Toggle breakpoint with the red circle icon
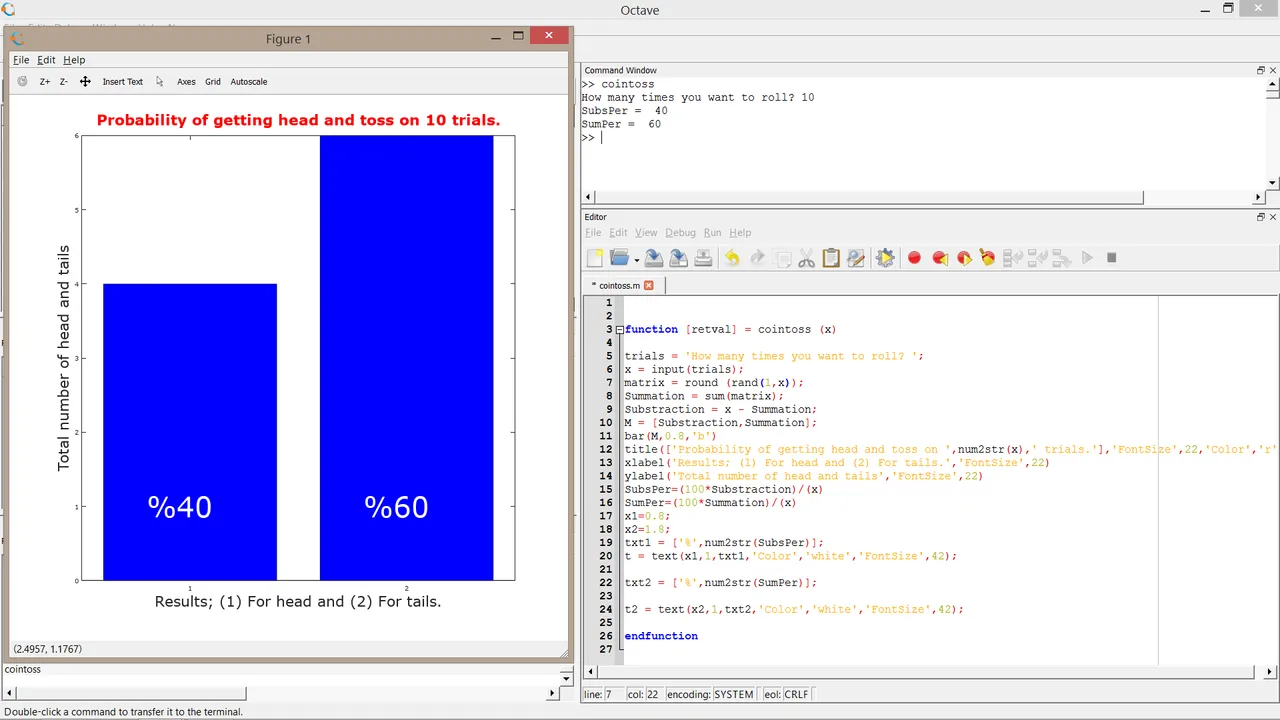Screen dimensions: 1280x720 coord(914,258)
